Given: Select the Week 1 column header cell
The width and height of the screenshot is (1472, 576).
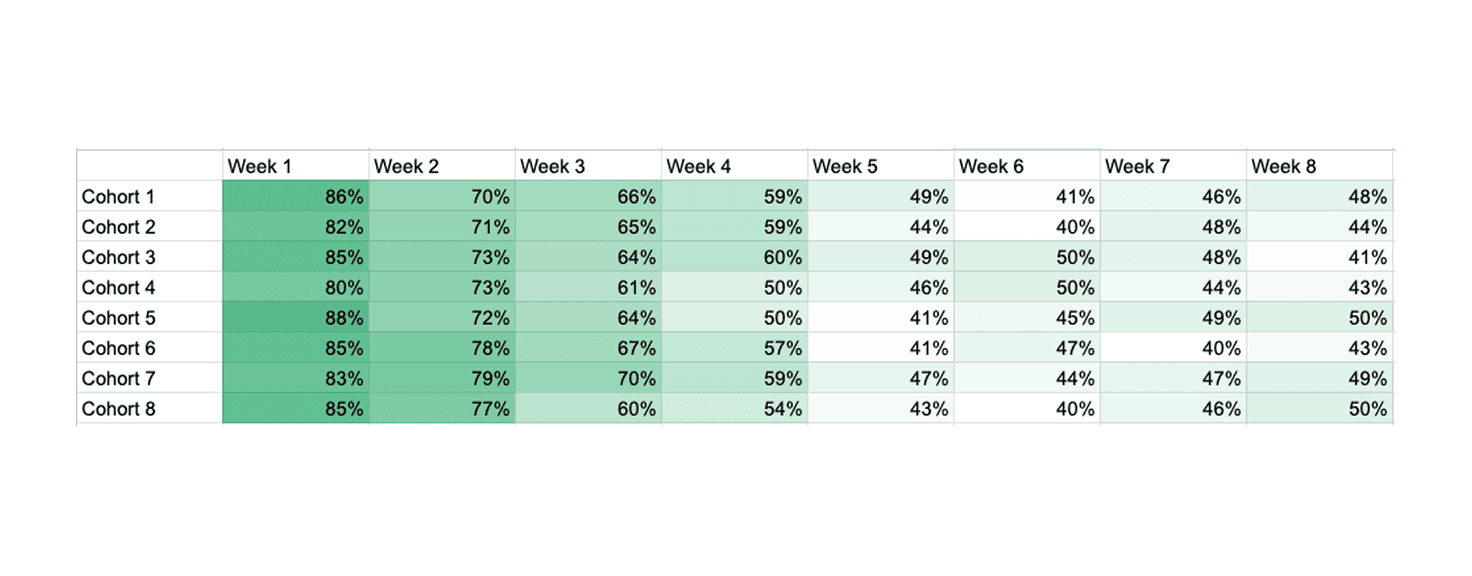Looking at the screenshot, I should coord(295,166).
